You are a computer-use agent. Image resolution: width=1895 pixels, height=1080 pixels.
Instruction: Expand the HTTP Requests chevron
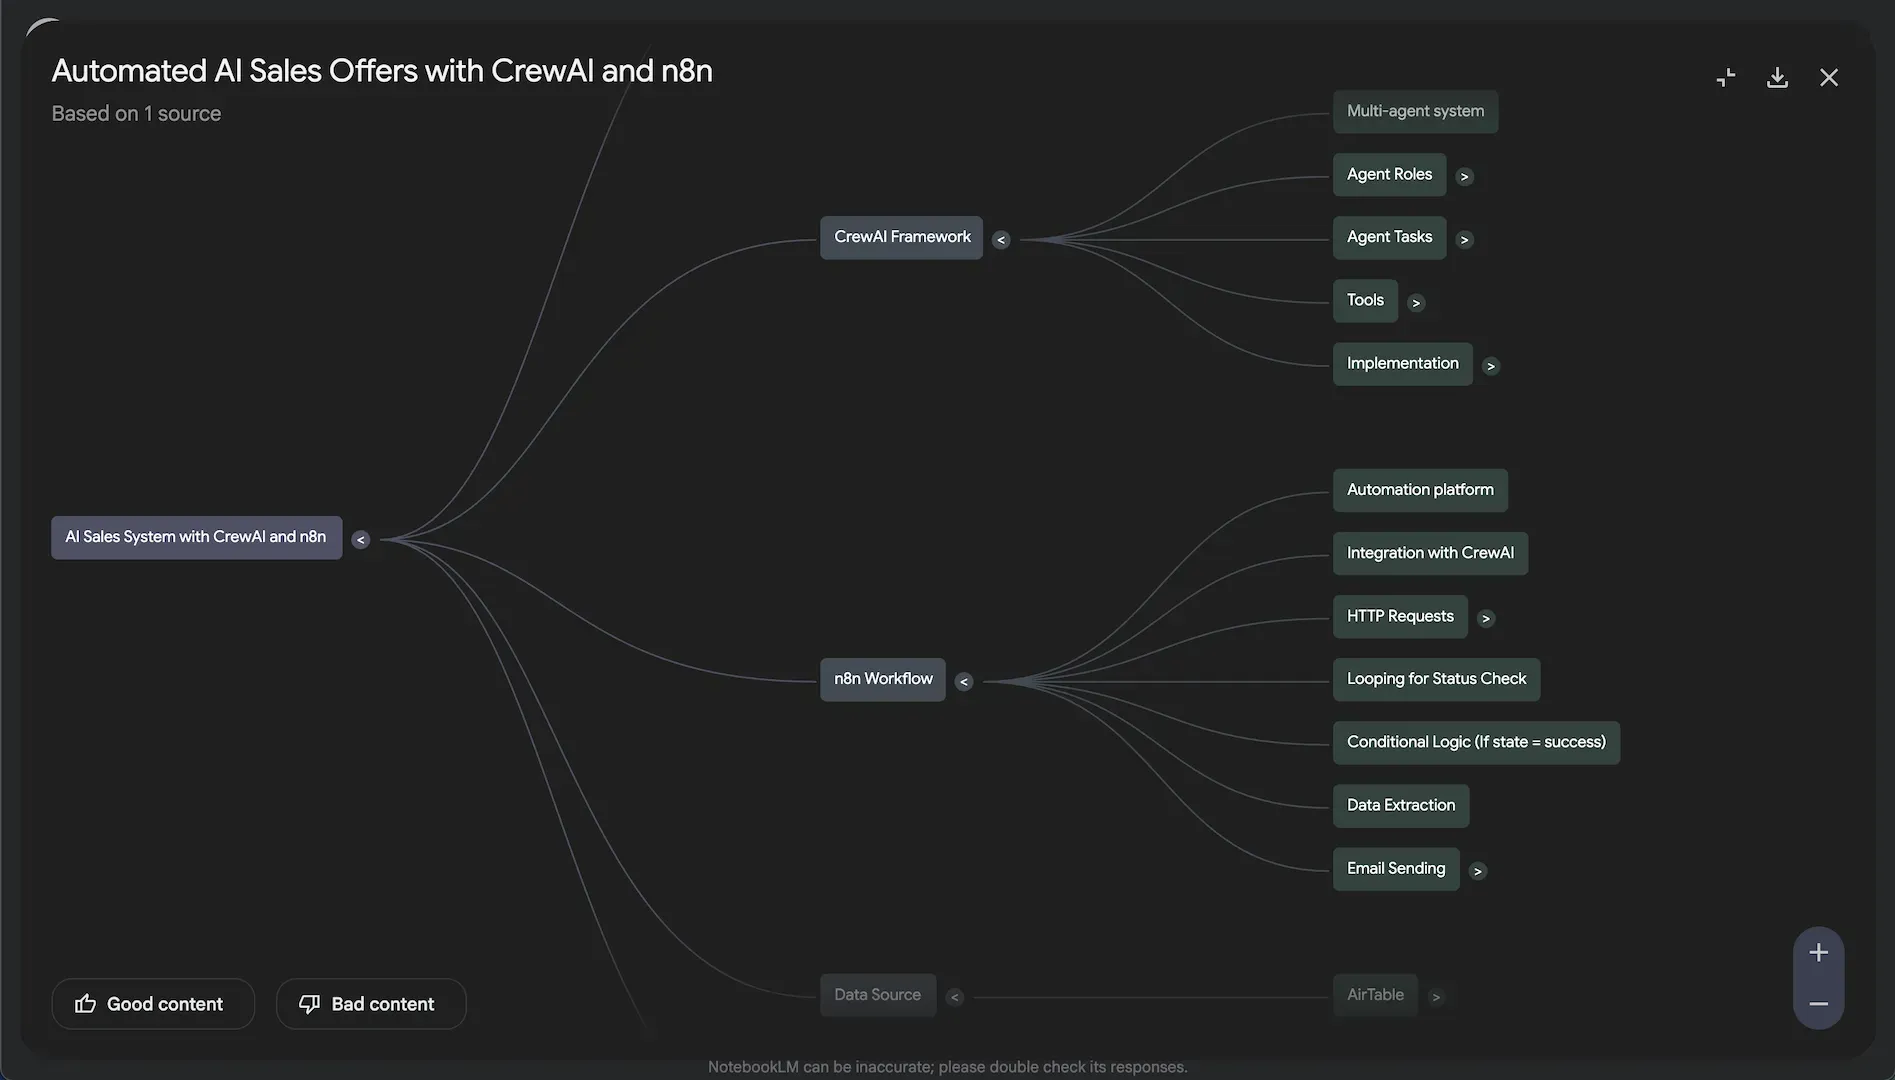pos(1486,619)
